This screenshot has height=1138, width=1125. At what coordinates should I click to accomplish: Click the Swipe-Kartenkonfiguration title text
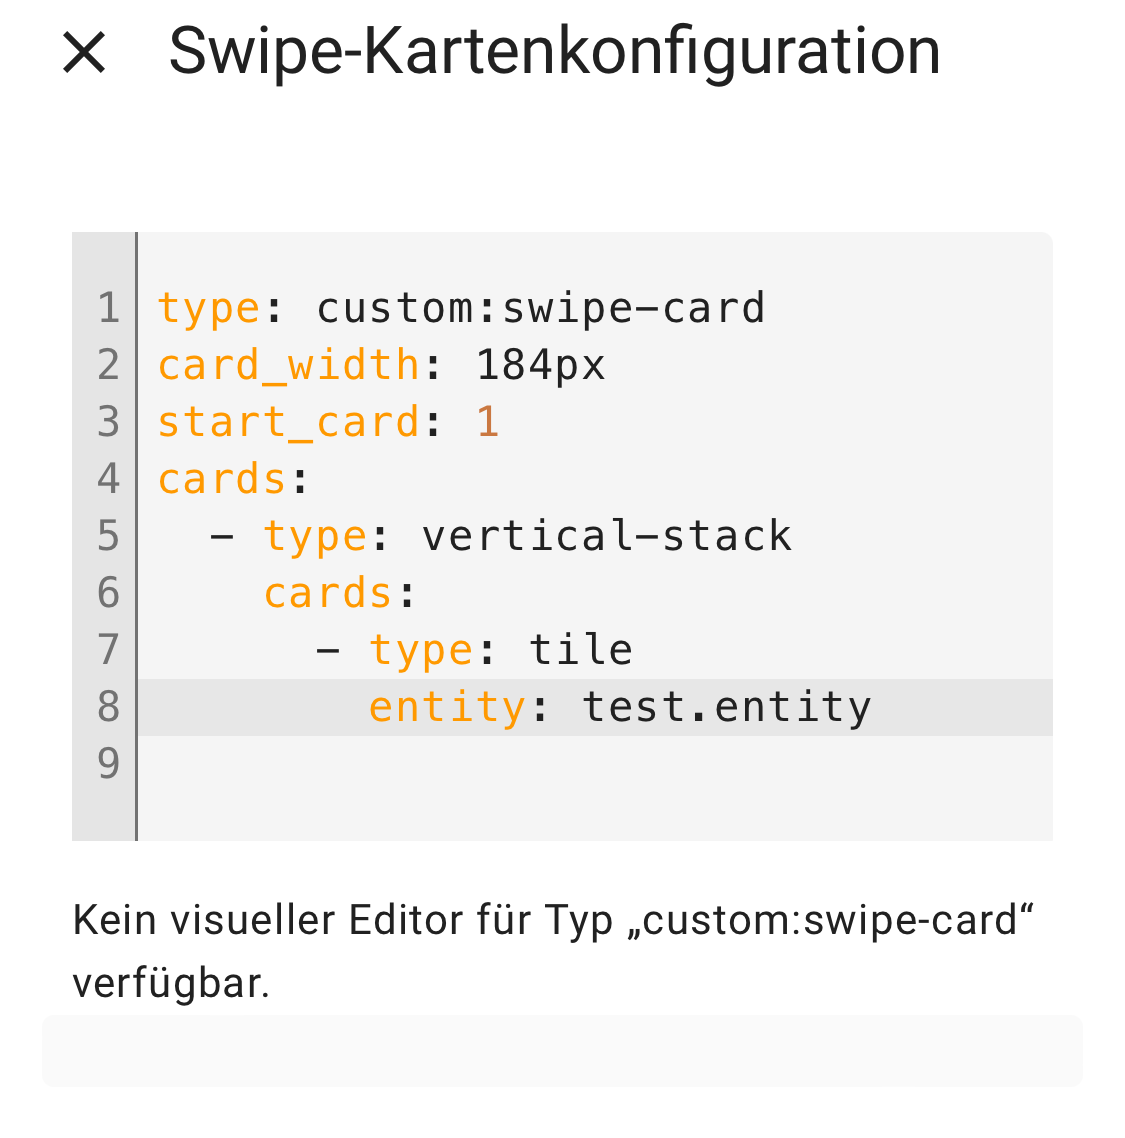556,54
